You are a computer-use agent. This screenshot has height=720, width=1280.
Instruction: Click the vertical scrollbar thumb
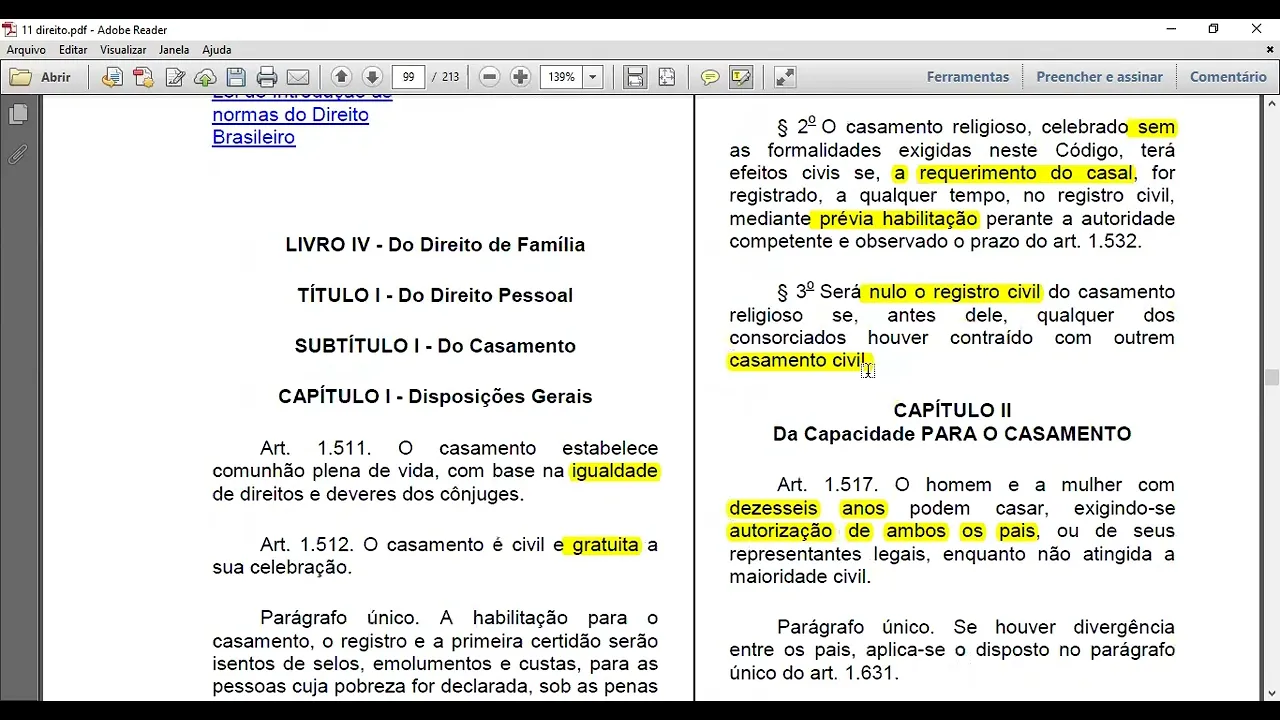1271,377
